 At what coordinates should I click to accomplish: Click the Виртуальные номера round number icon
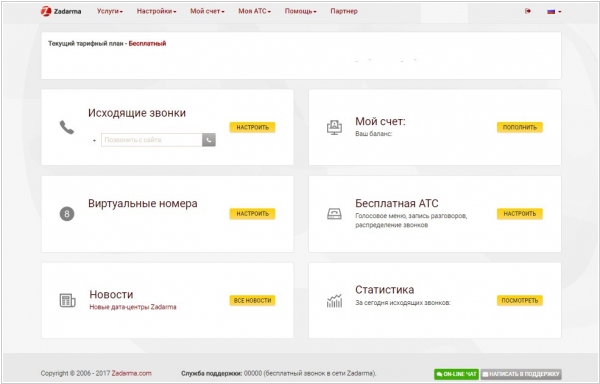tap(67, 214)
